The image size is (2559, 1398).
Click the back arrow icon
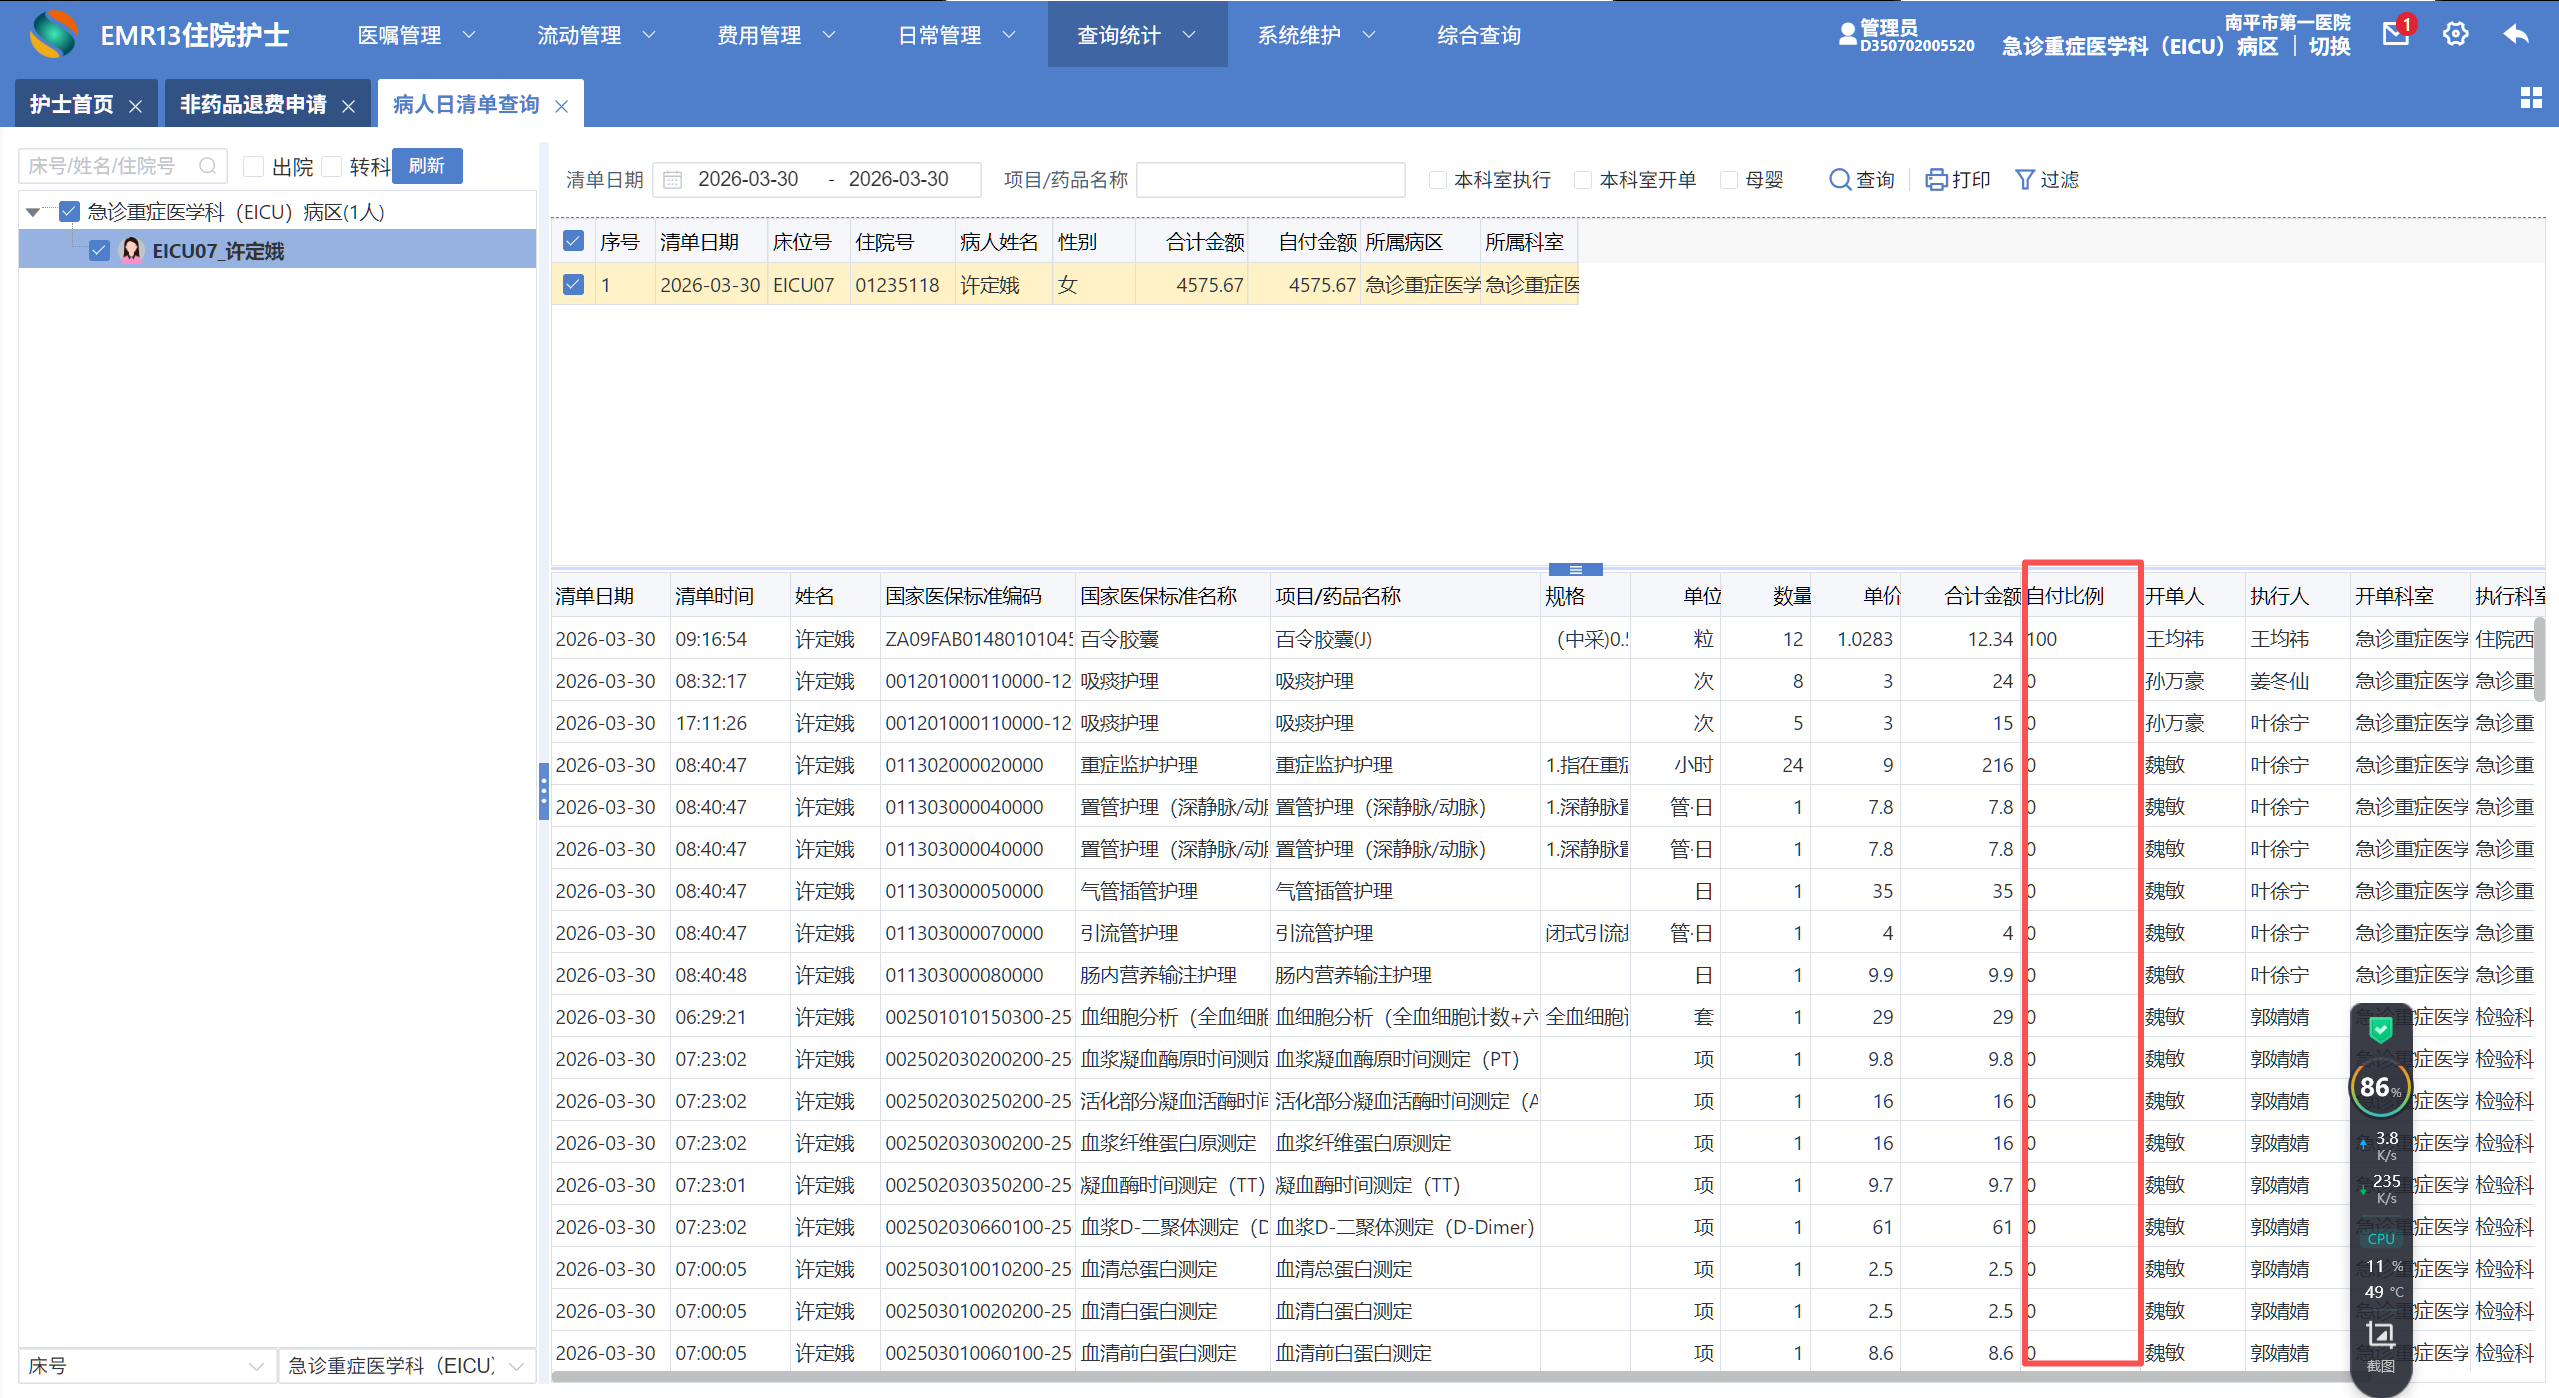click(2516, 35)
